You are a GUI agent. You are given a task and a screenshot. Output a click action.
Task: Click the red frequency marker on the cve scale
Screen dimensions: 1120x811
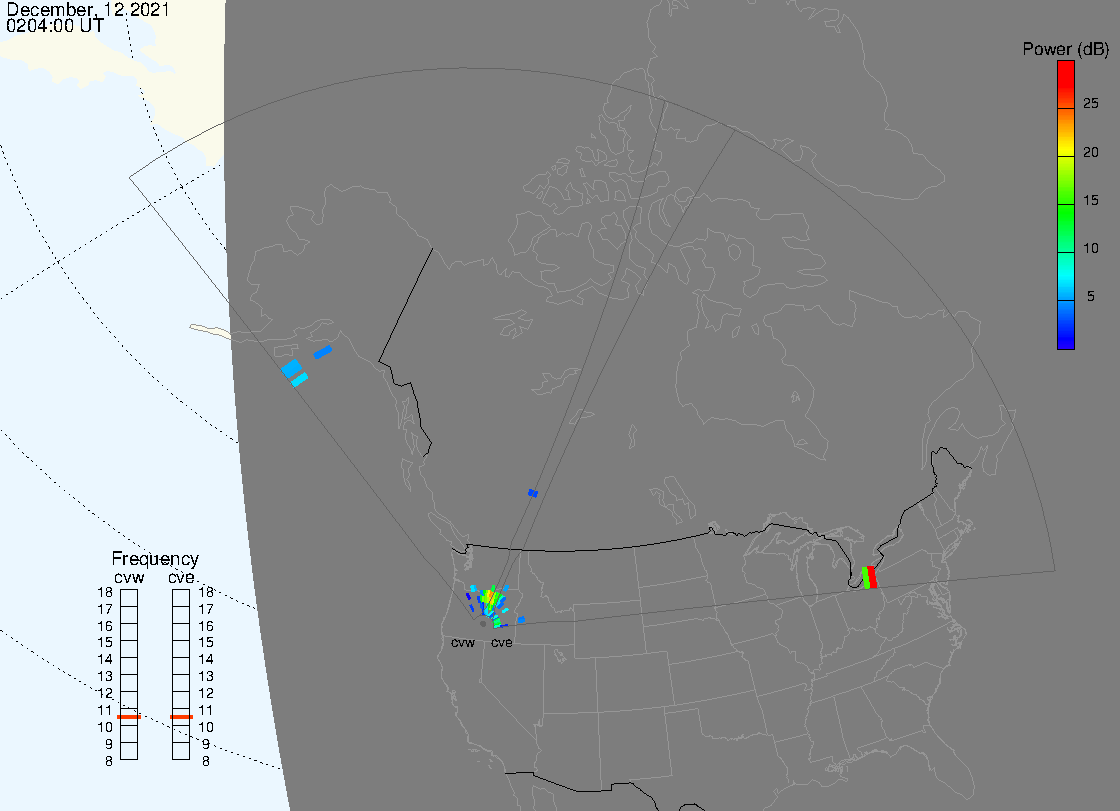[x=181, y=717]
